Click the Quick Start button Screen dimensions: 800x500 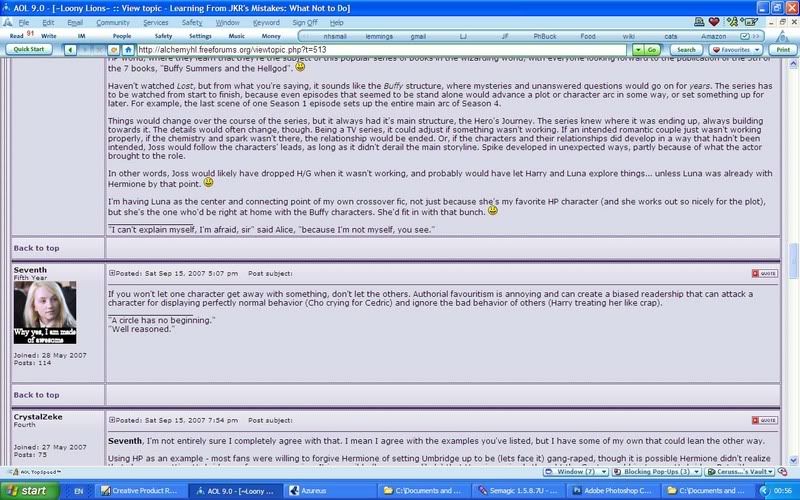[x=30, y=49]
